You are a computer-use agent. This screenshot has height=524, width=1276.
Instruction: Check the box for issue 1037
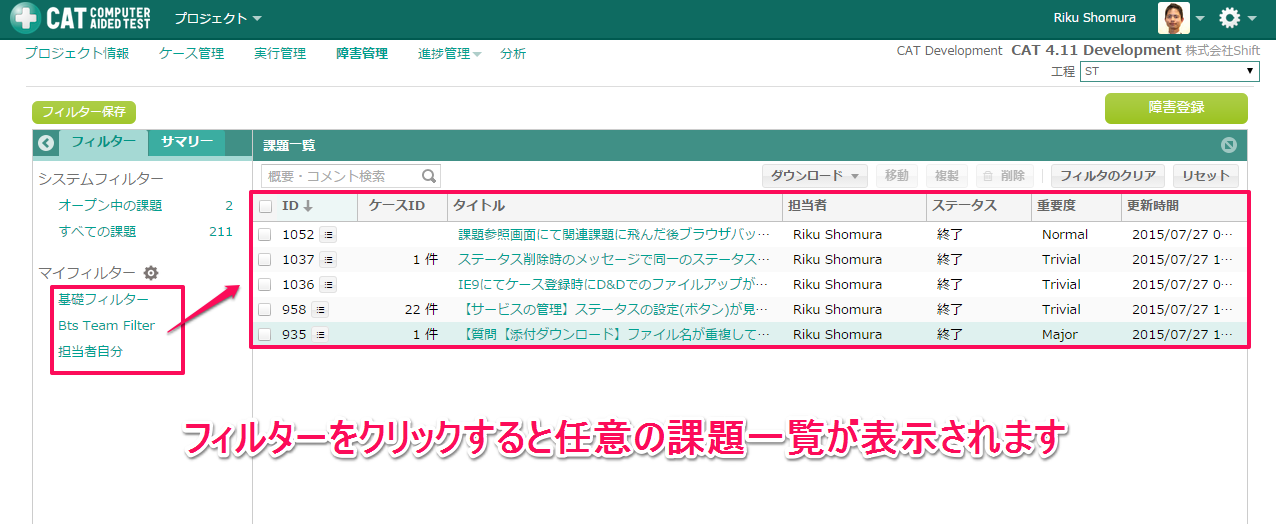265,259
